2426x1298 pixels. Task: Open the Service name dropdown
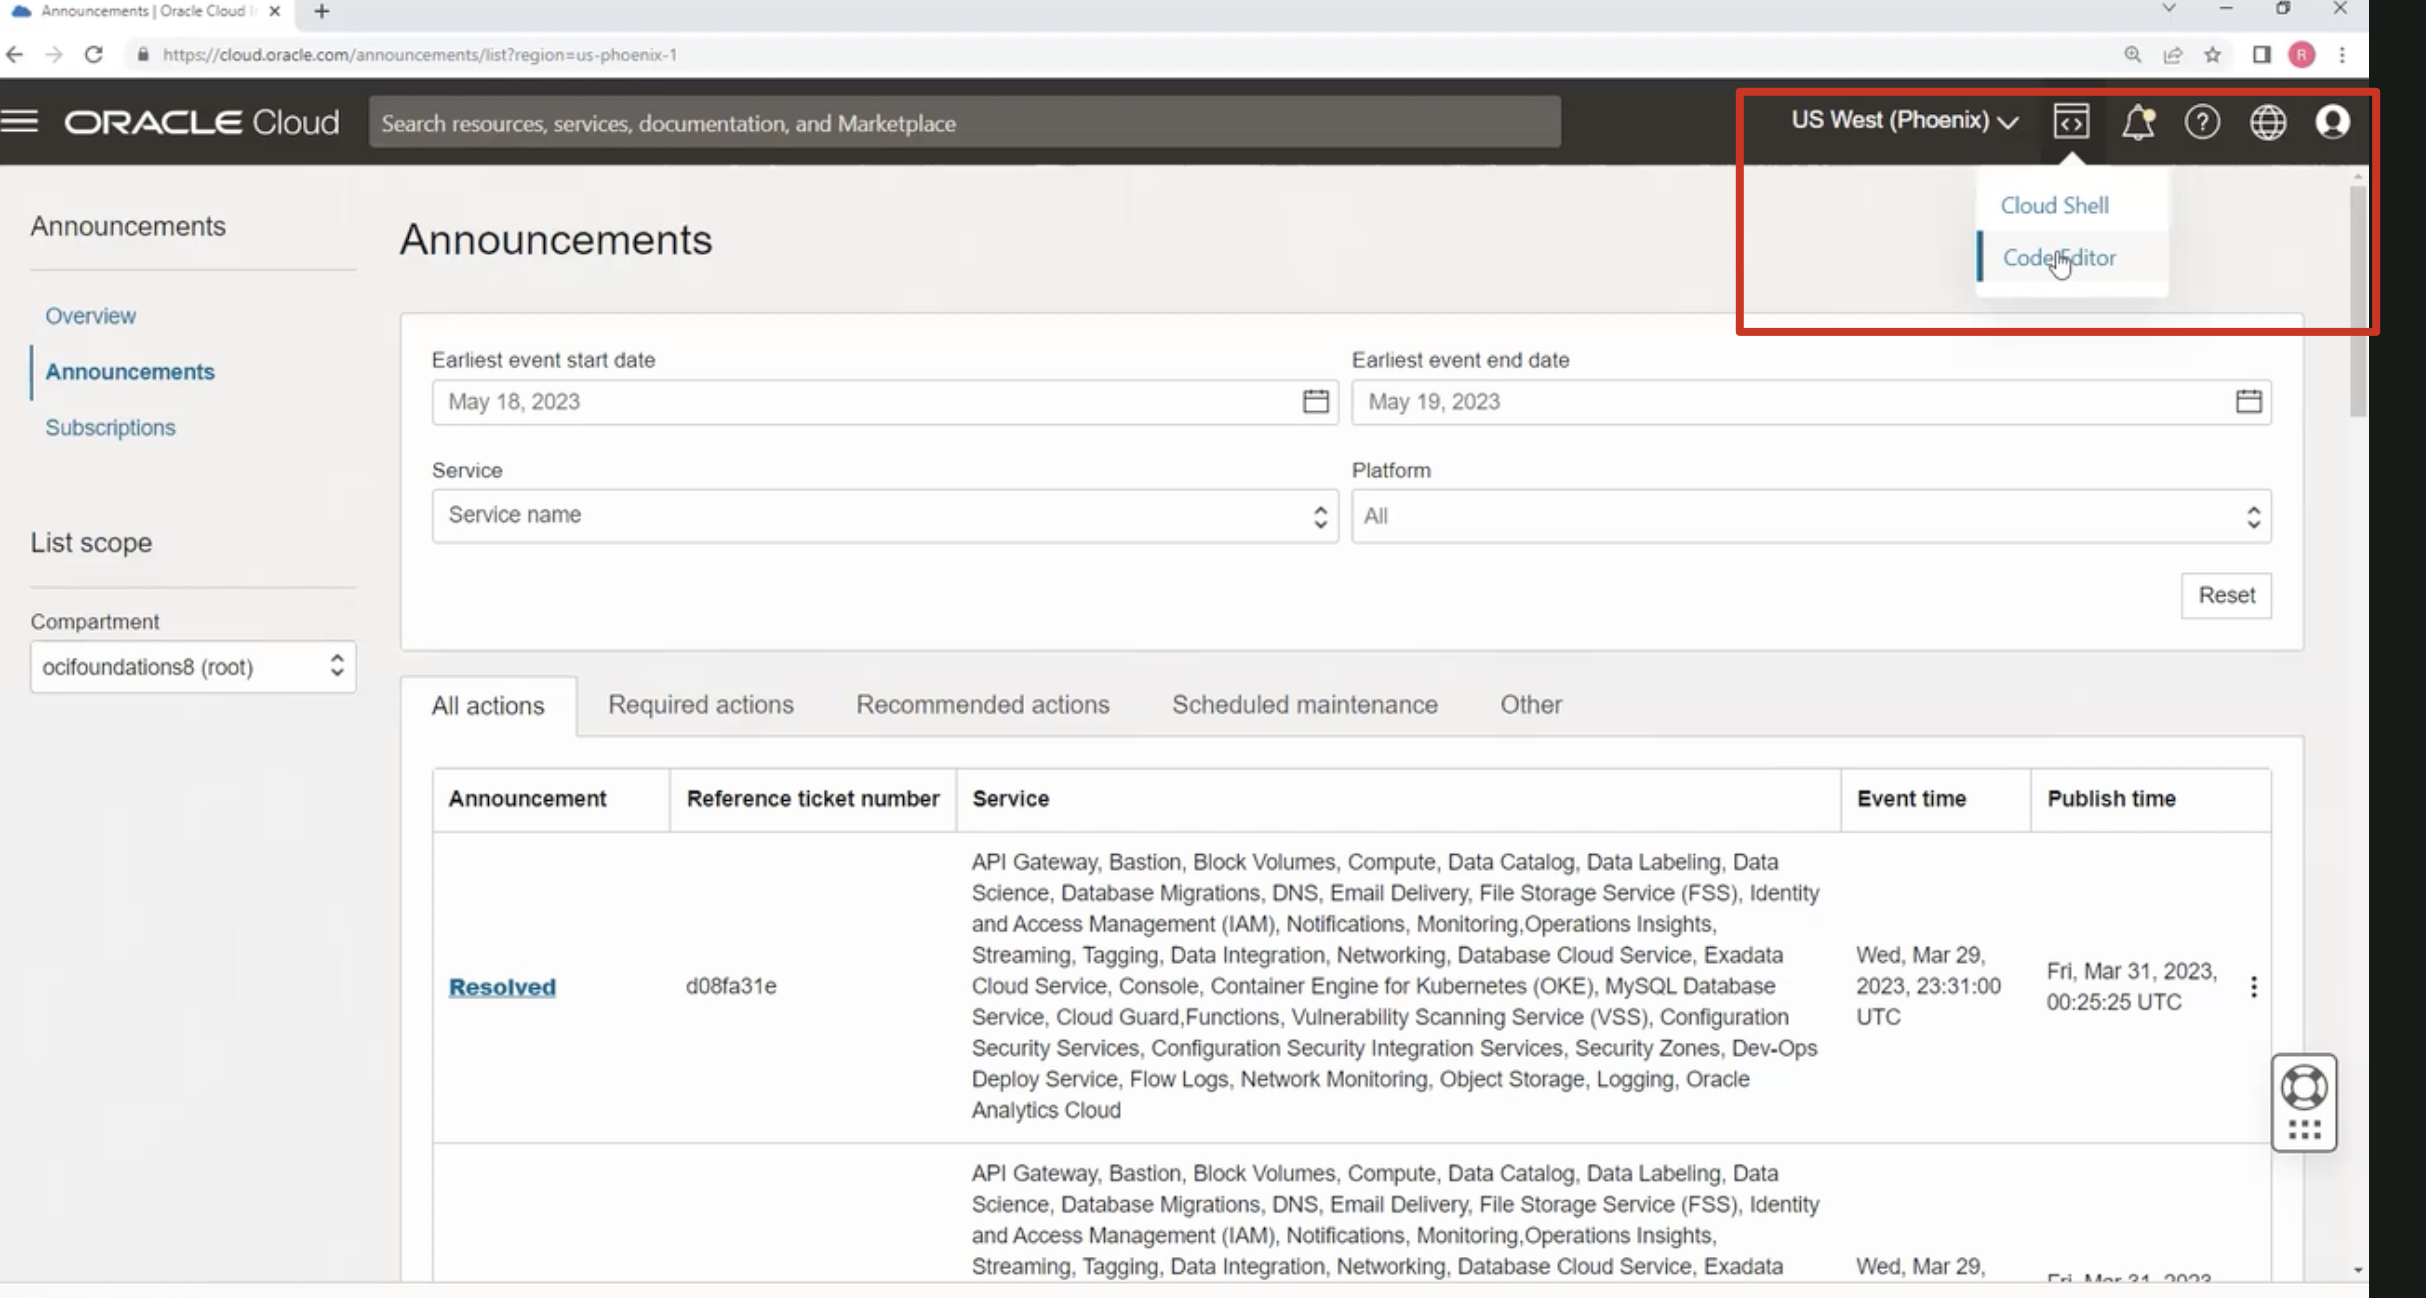884,515
